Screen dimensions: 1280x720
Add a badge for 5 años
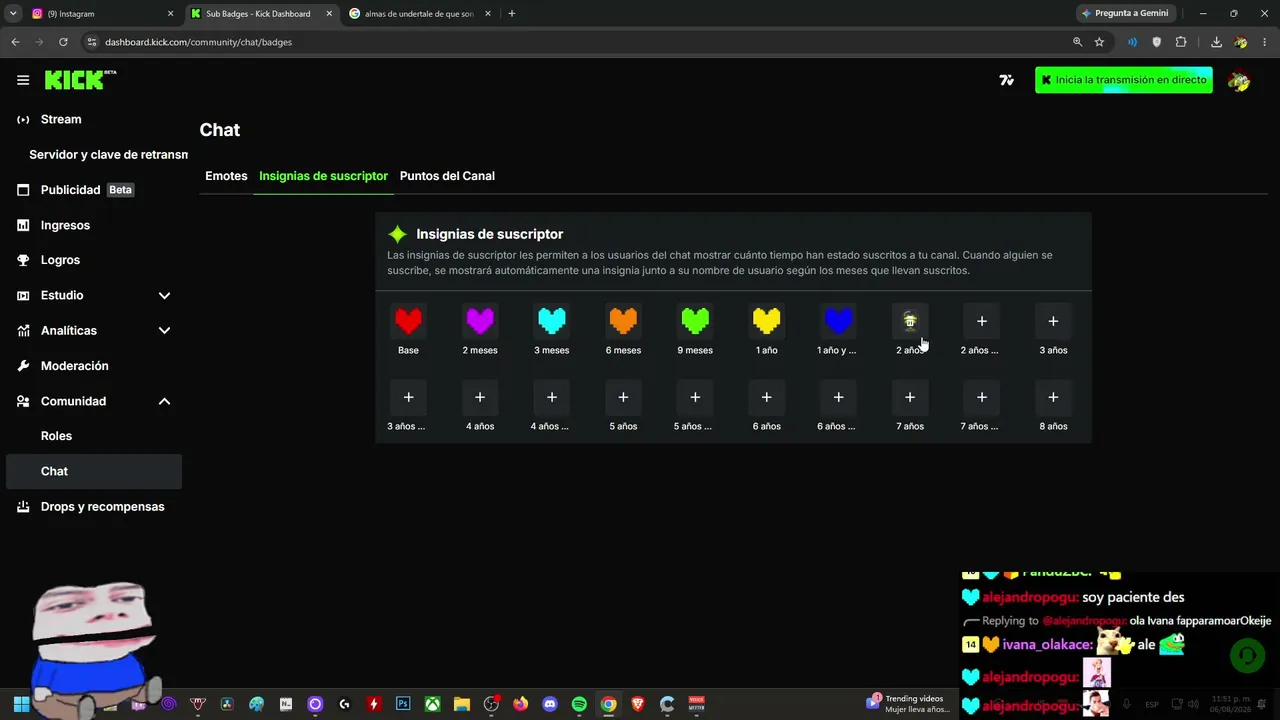623,397
